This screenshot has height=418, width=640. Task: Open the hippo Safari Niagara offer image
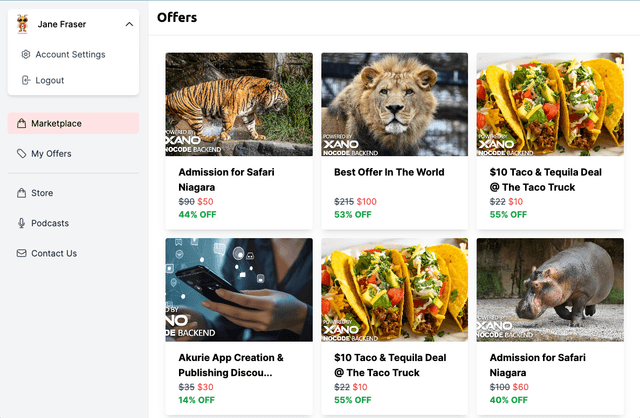pos(550,290)
